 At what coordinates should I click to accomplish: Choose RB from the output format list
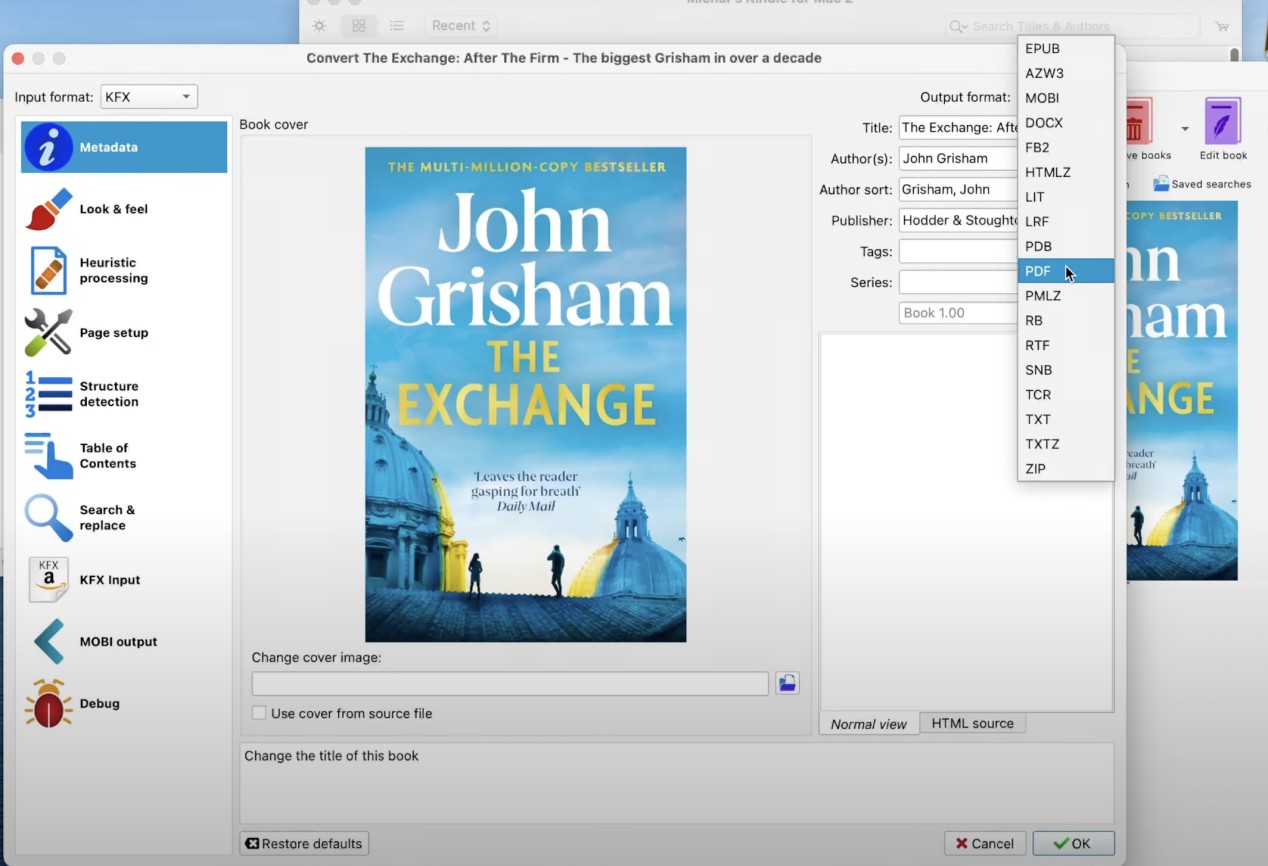1066,320
